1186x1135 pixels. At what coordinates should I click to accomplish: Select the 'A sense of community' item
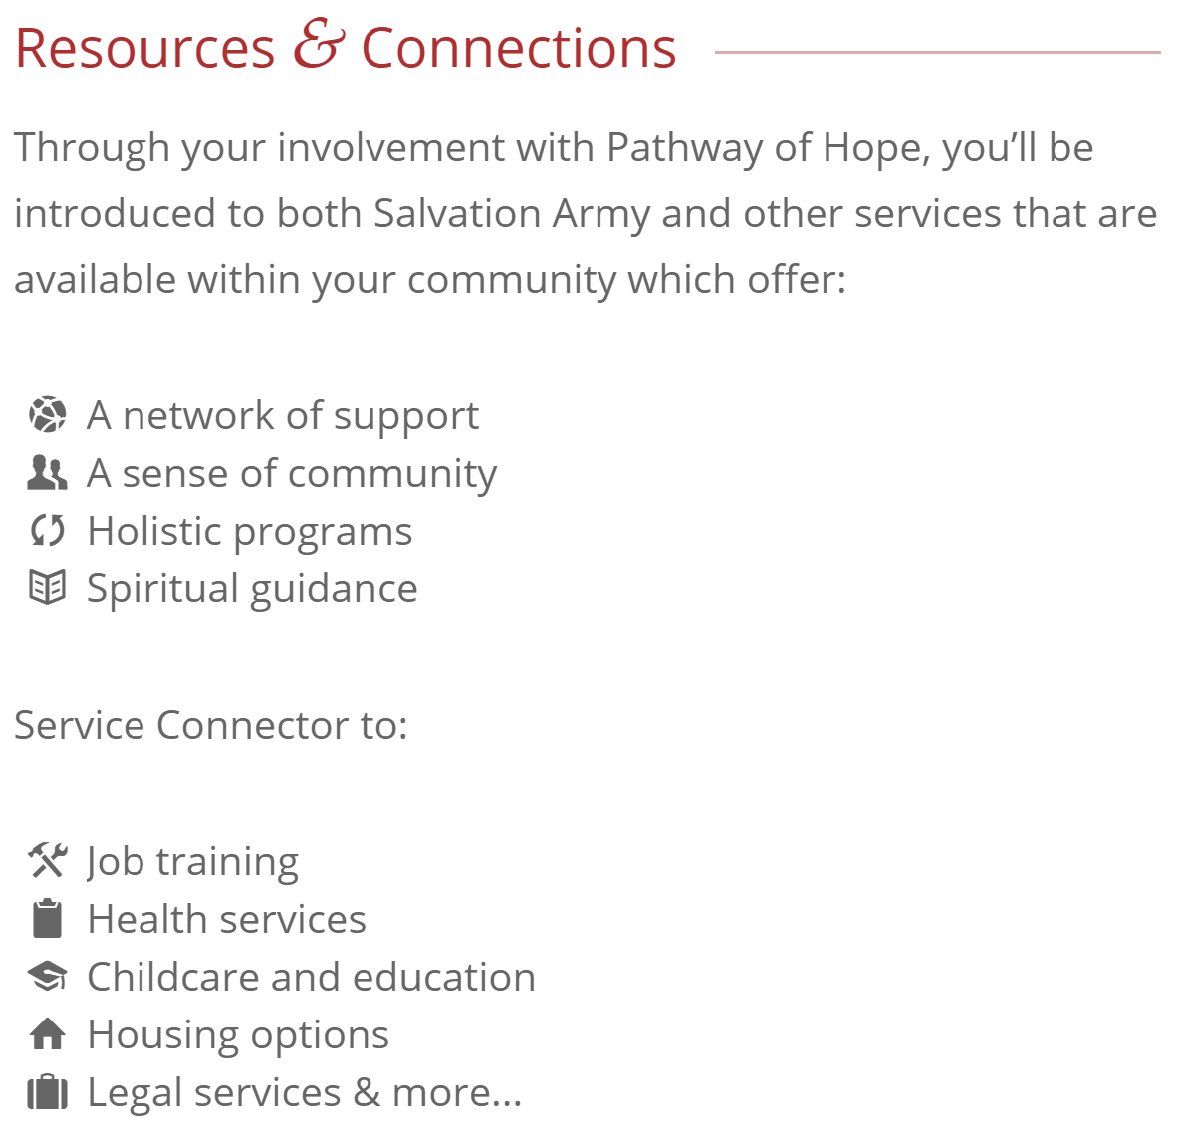pos(292,474)
